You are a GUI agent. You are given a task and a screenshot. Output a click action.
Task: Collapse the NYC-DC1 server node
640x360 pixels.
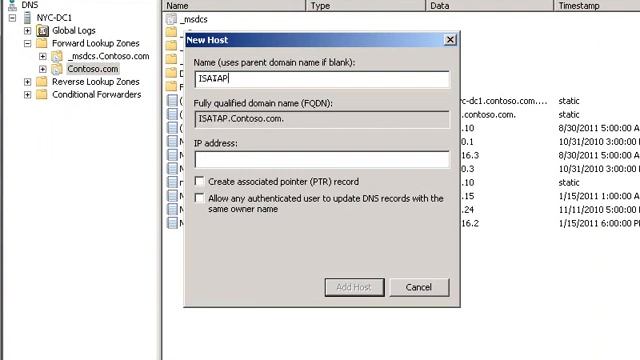point(12,18)
